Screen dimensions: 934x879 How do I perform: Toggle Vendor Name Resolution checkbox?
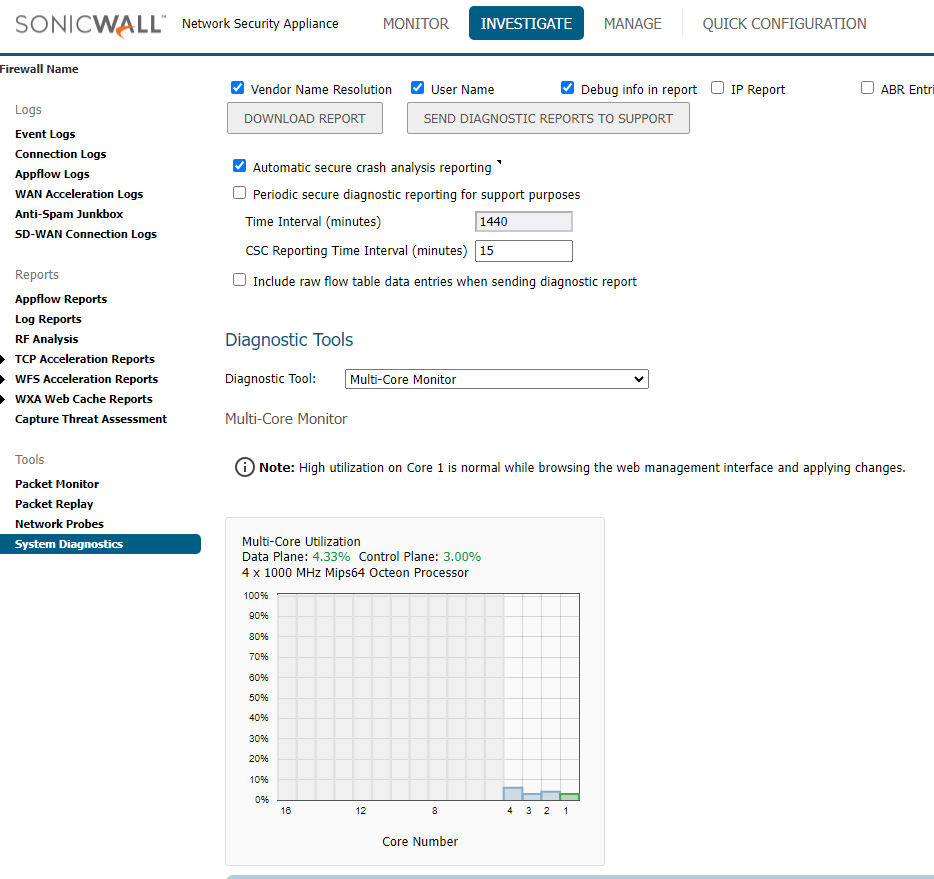(x=238, y=88)
